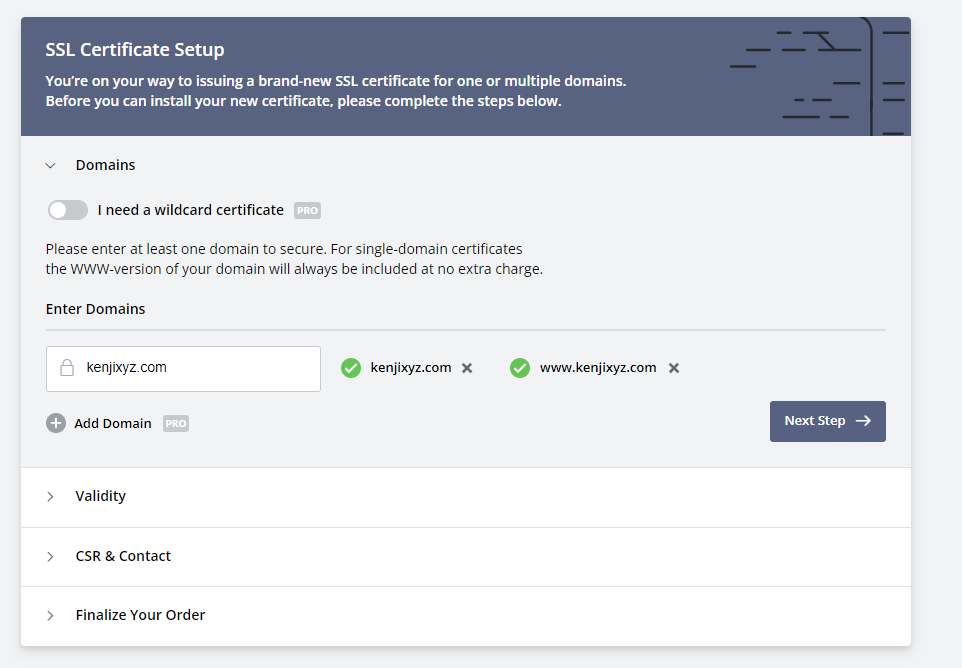
Task: Click green checkmark beside www.kenjixyz.com
Action: click(x=520, y=368)
